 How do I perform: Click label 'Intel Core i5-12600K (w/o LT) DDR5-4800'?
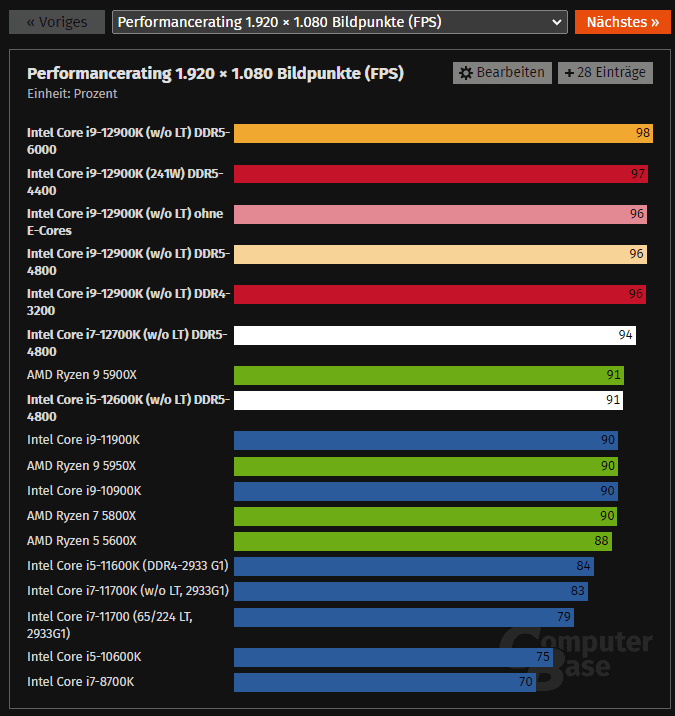pyautogui.click(x=128, y=408)
